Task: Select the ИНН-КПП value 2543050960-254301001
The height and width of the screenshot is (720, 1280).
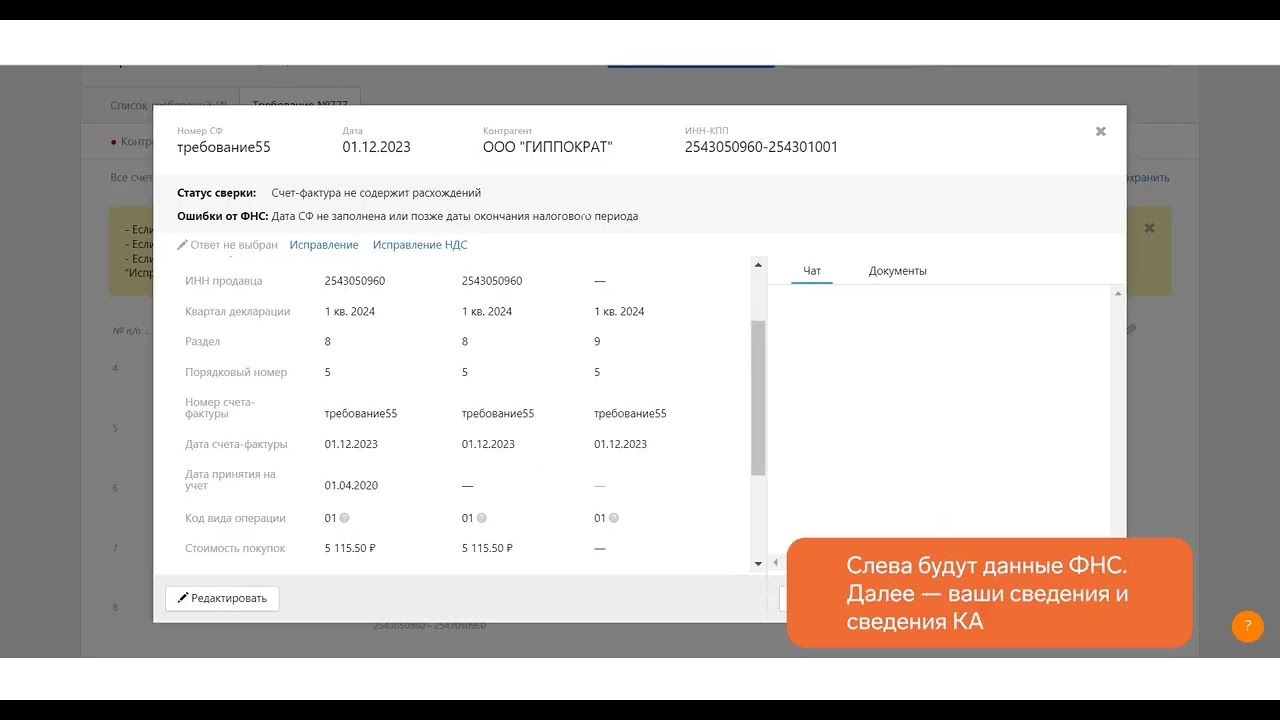Action: tap(761, 147)
